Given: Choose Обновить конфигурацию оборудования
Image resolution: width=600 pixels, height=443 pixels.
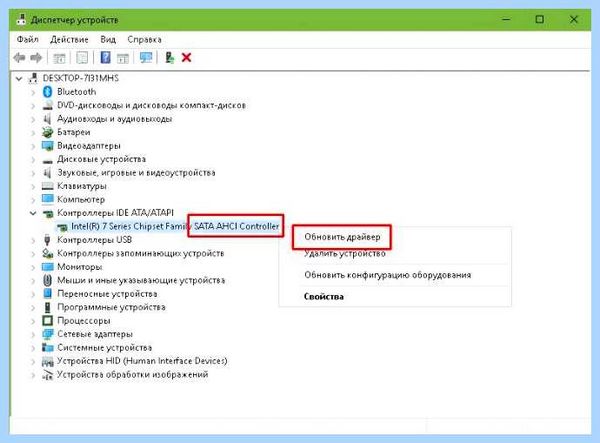Looking at the screenshot, I should [388, 275].
